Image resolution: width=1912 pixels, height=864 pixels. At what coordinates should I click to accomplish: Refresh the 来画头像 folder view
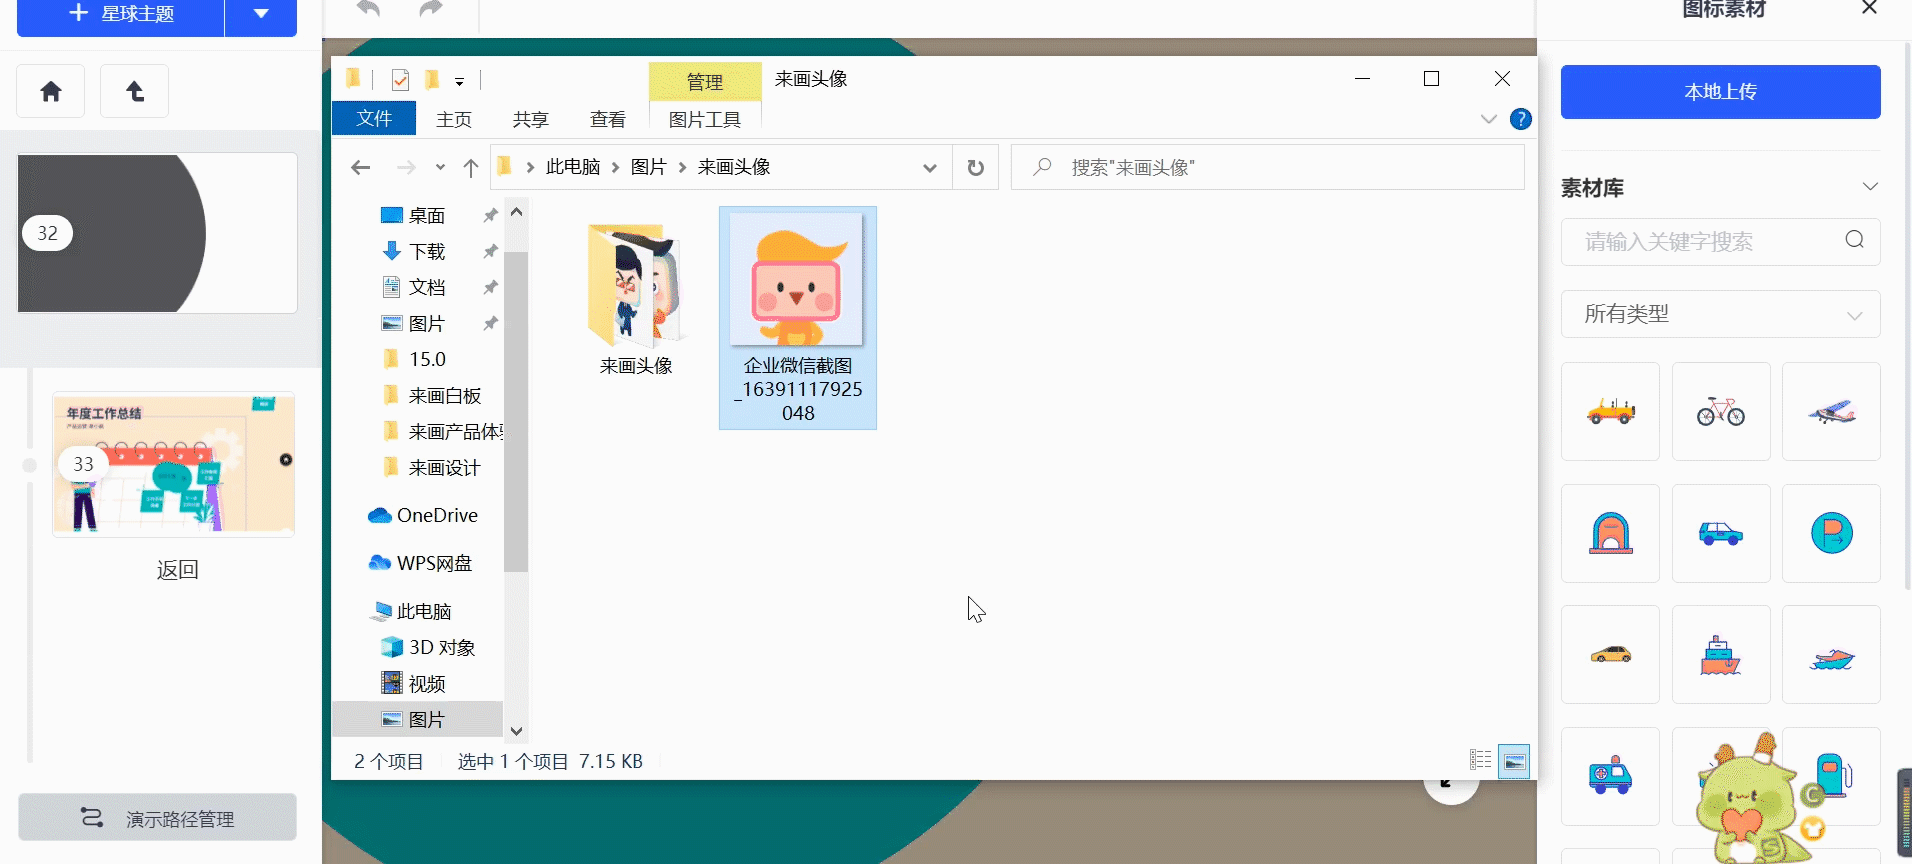coord(976,167)
